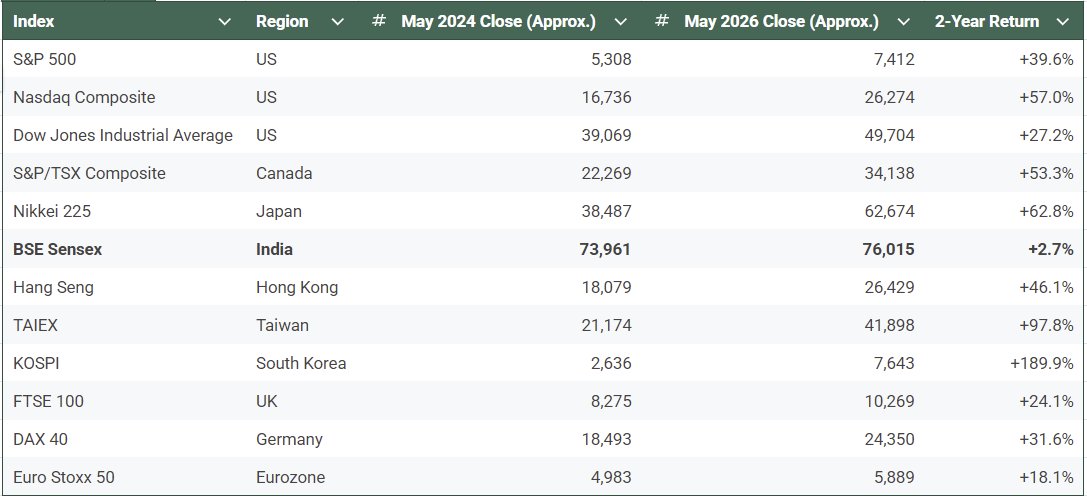Click the +39.6% return cell
1087x496 pixels.
(1046, 60)
